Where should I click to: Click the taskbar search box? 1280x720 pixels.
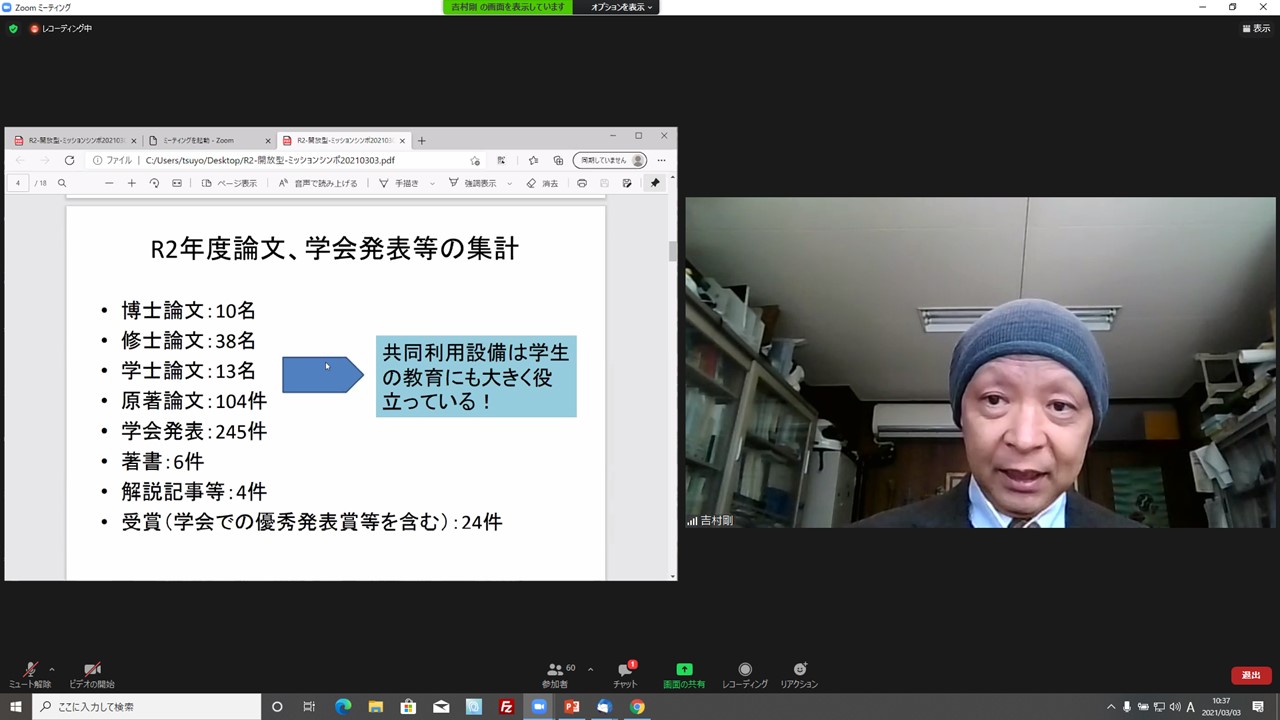click(x=146, y=706)
